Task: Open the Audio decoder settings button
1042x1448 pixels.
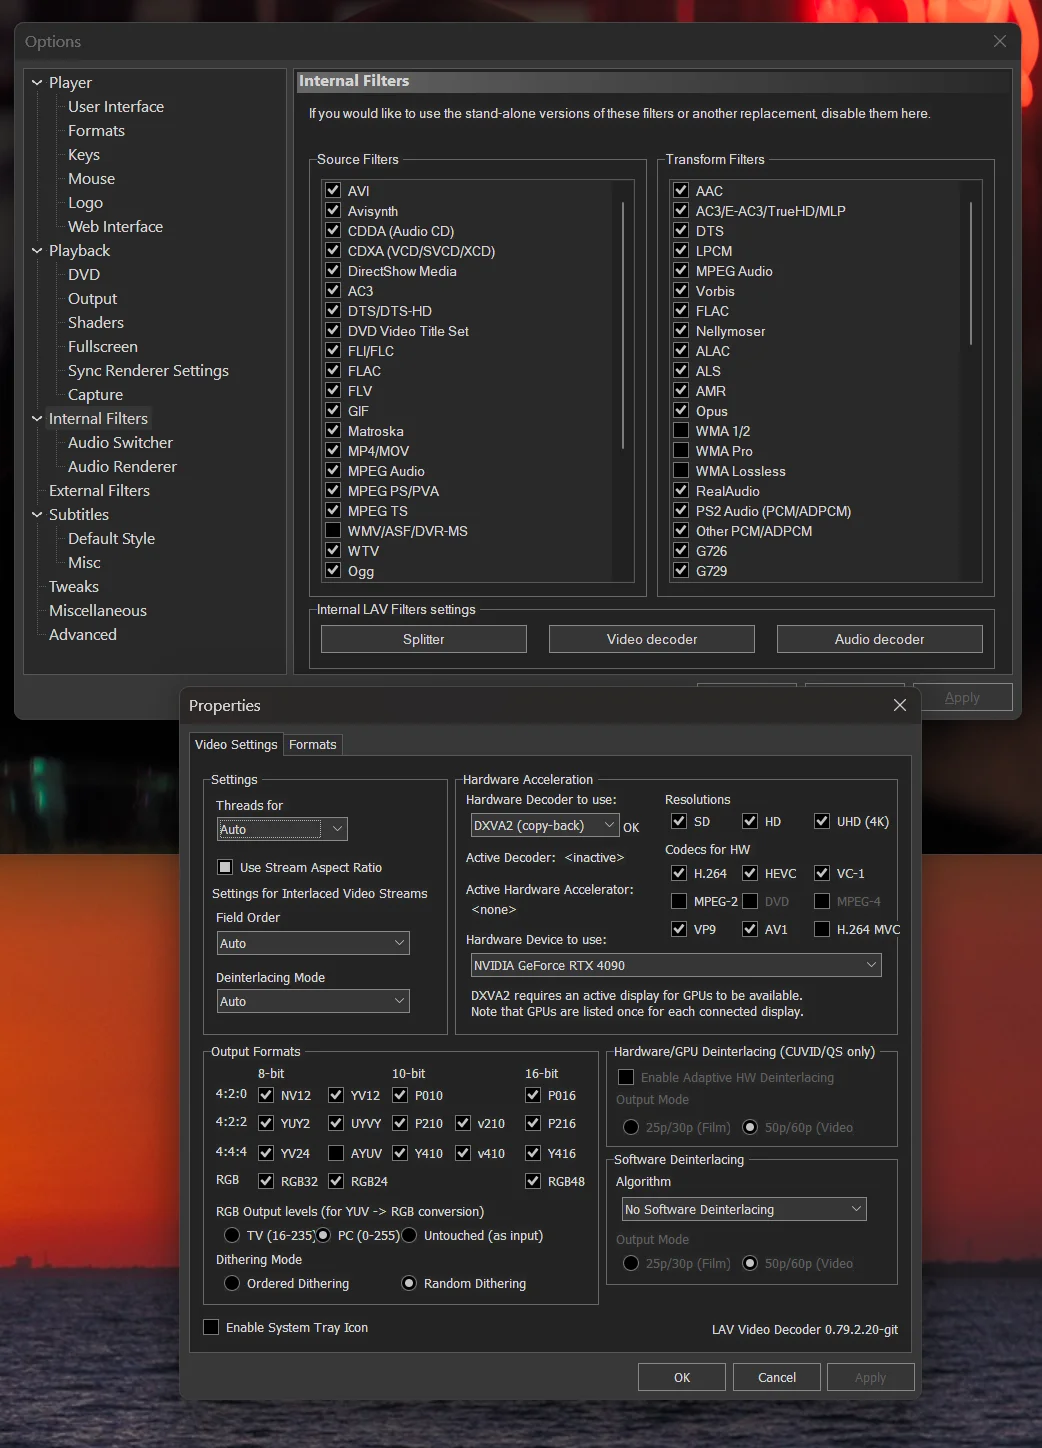Action: click(x=880, y=639)
